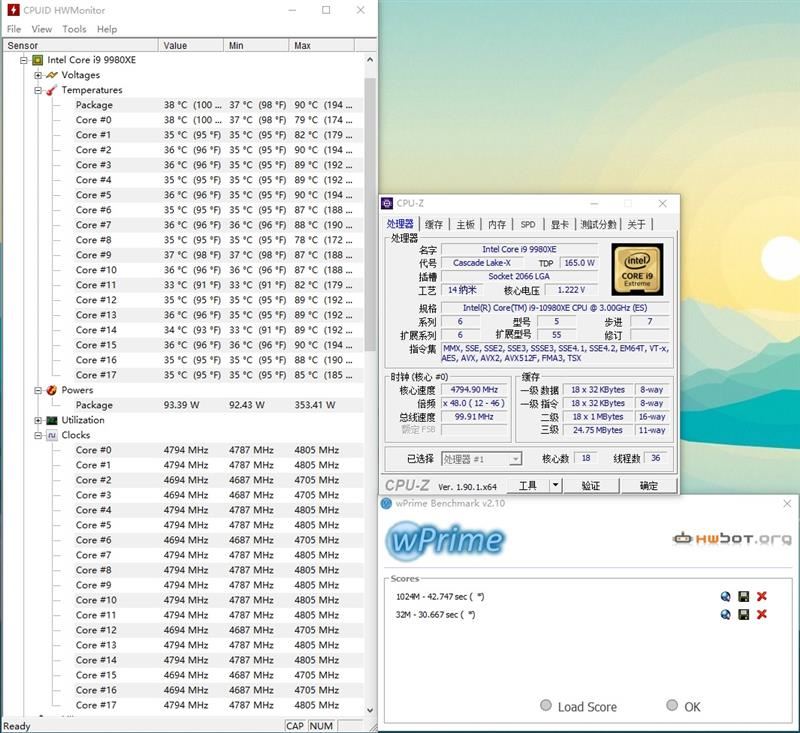Click the CPU-Z title bar app icon
The width and height of the screenshot is (800, 733).
[387, 203]
